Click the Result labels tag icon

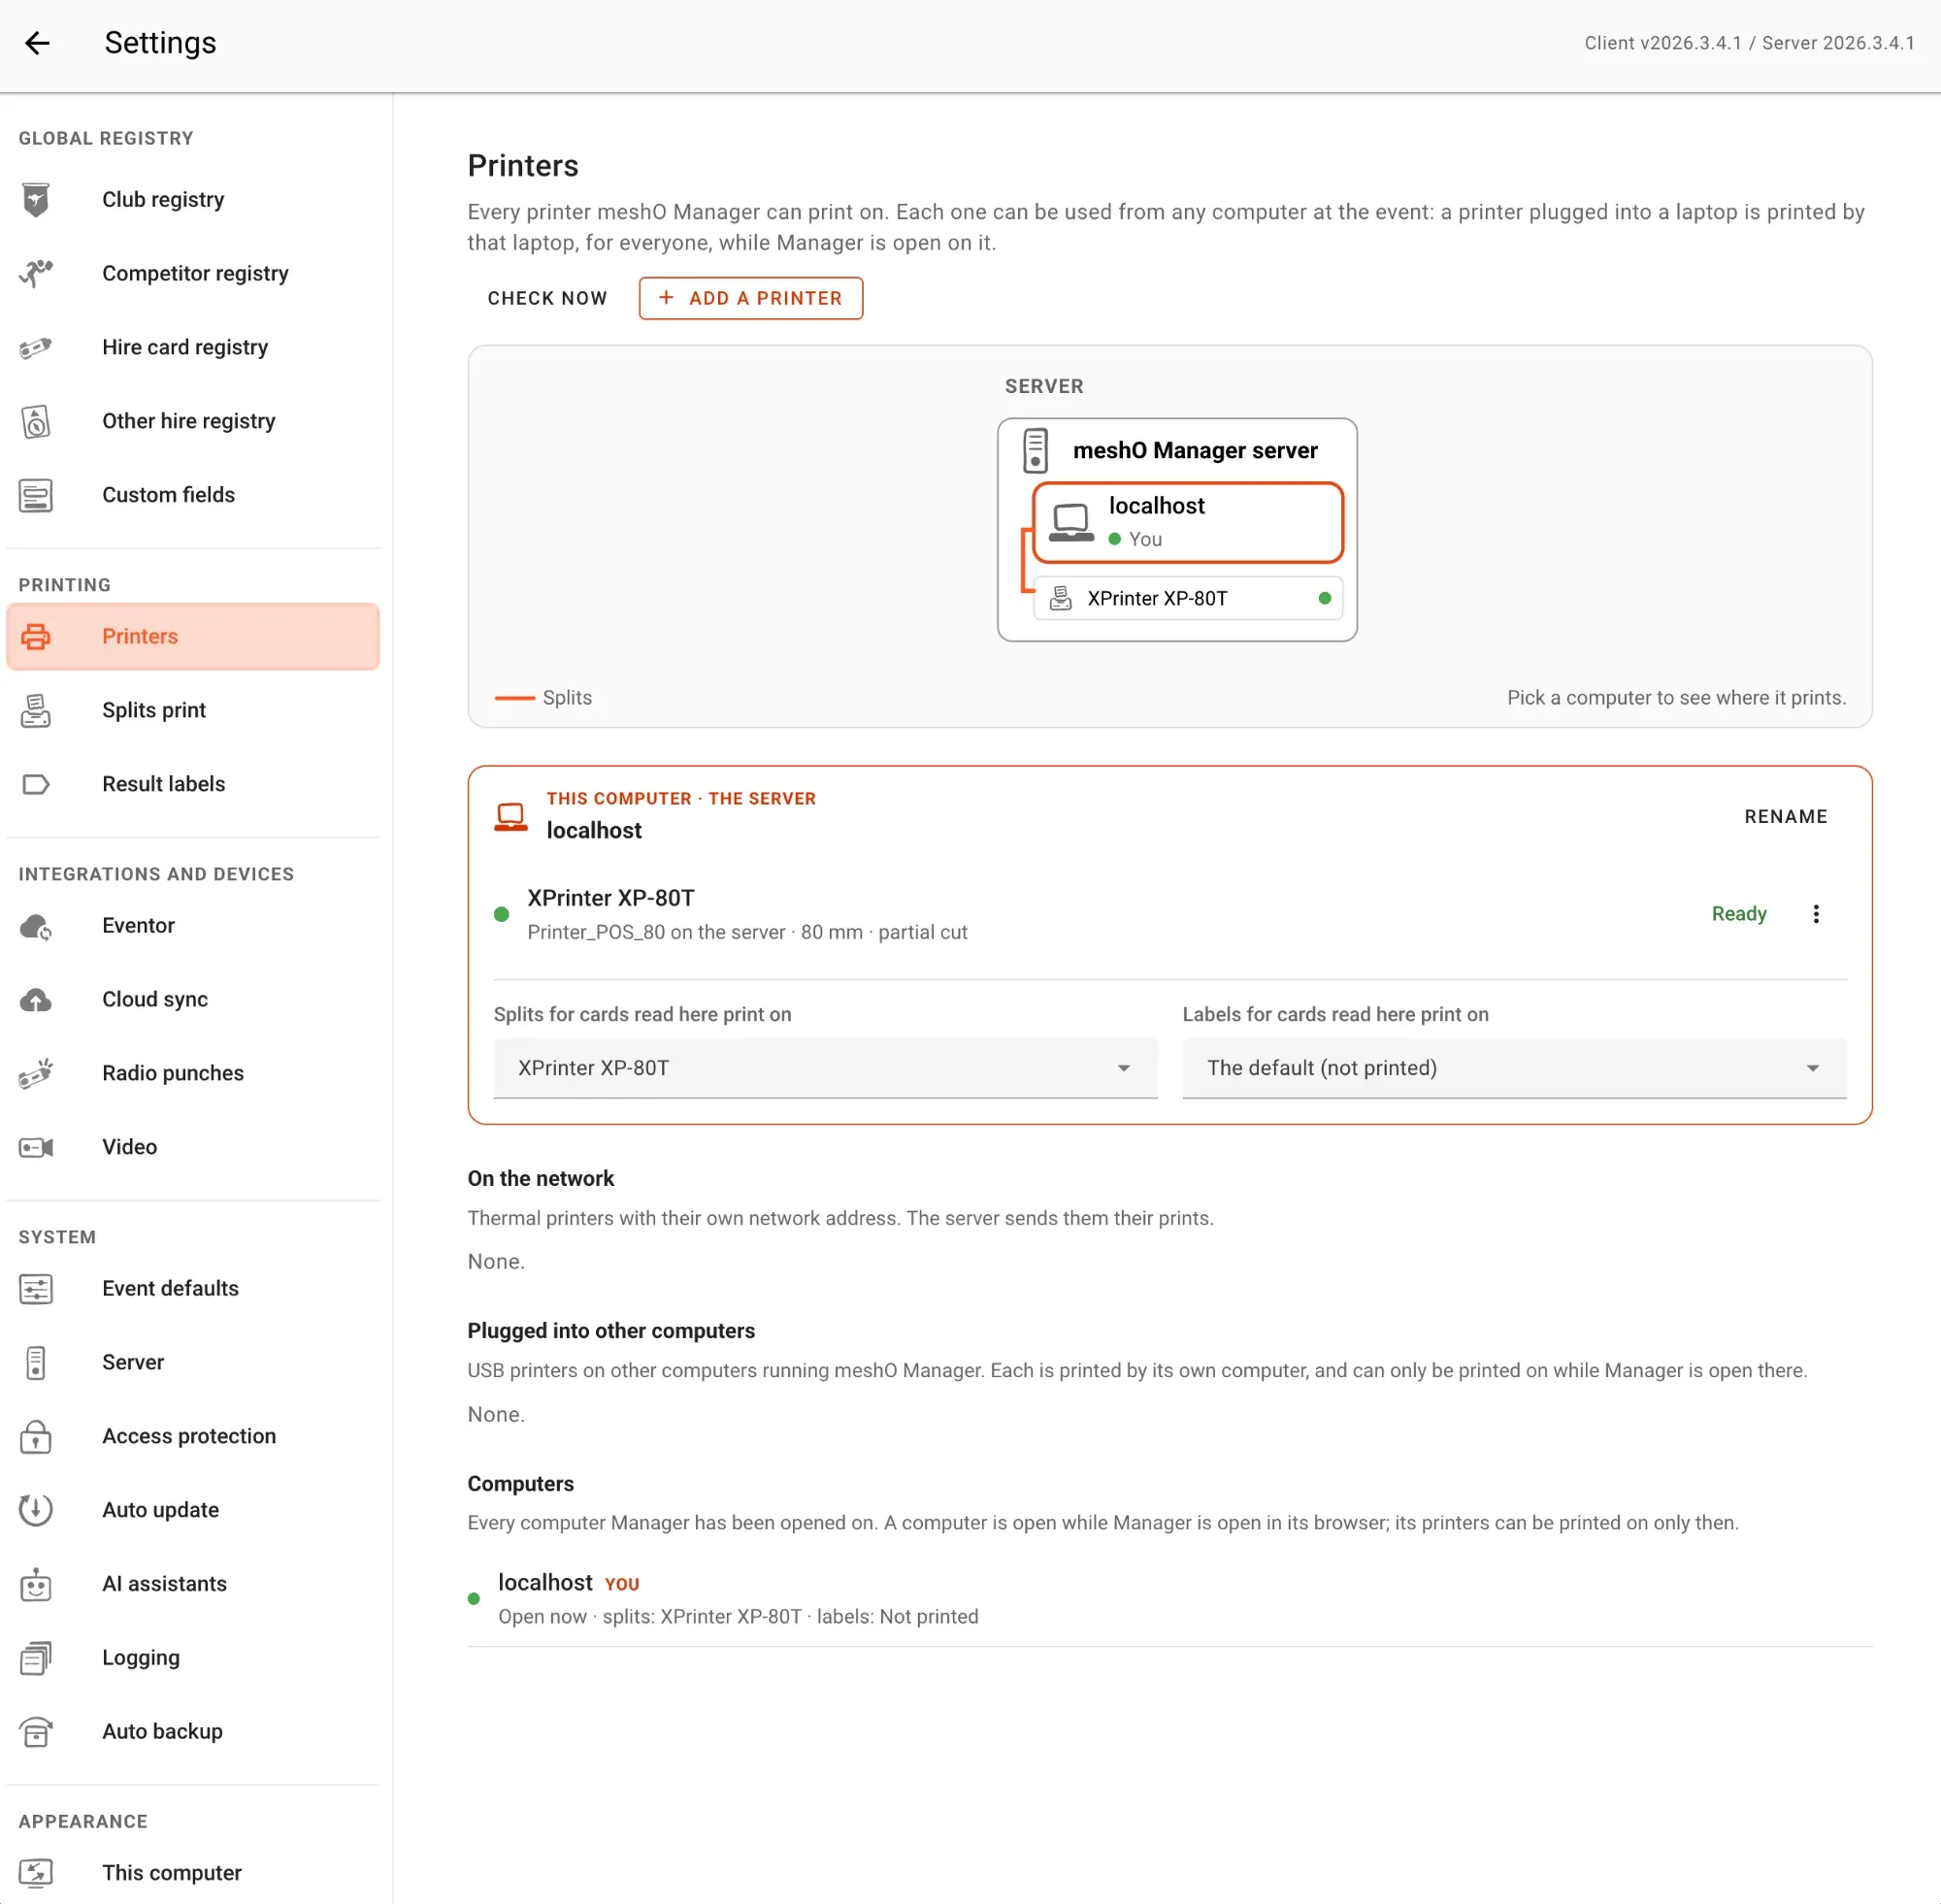tap(36, 784)
